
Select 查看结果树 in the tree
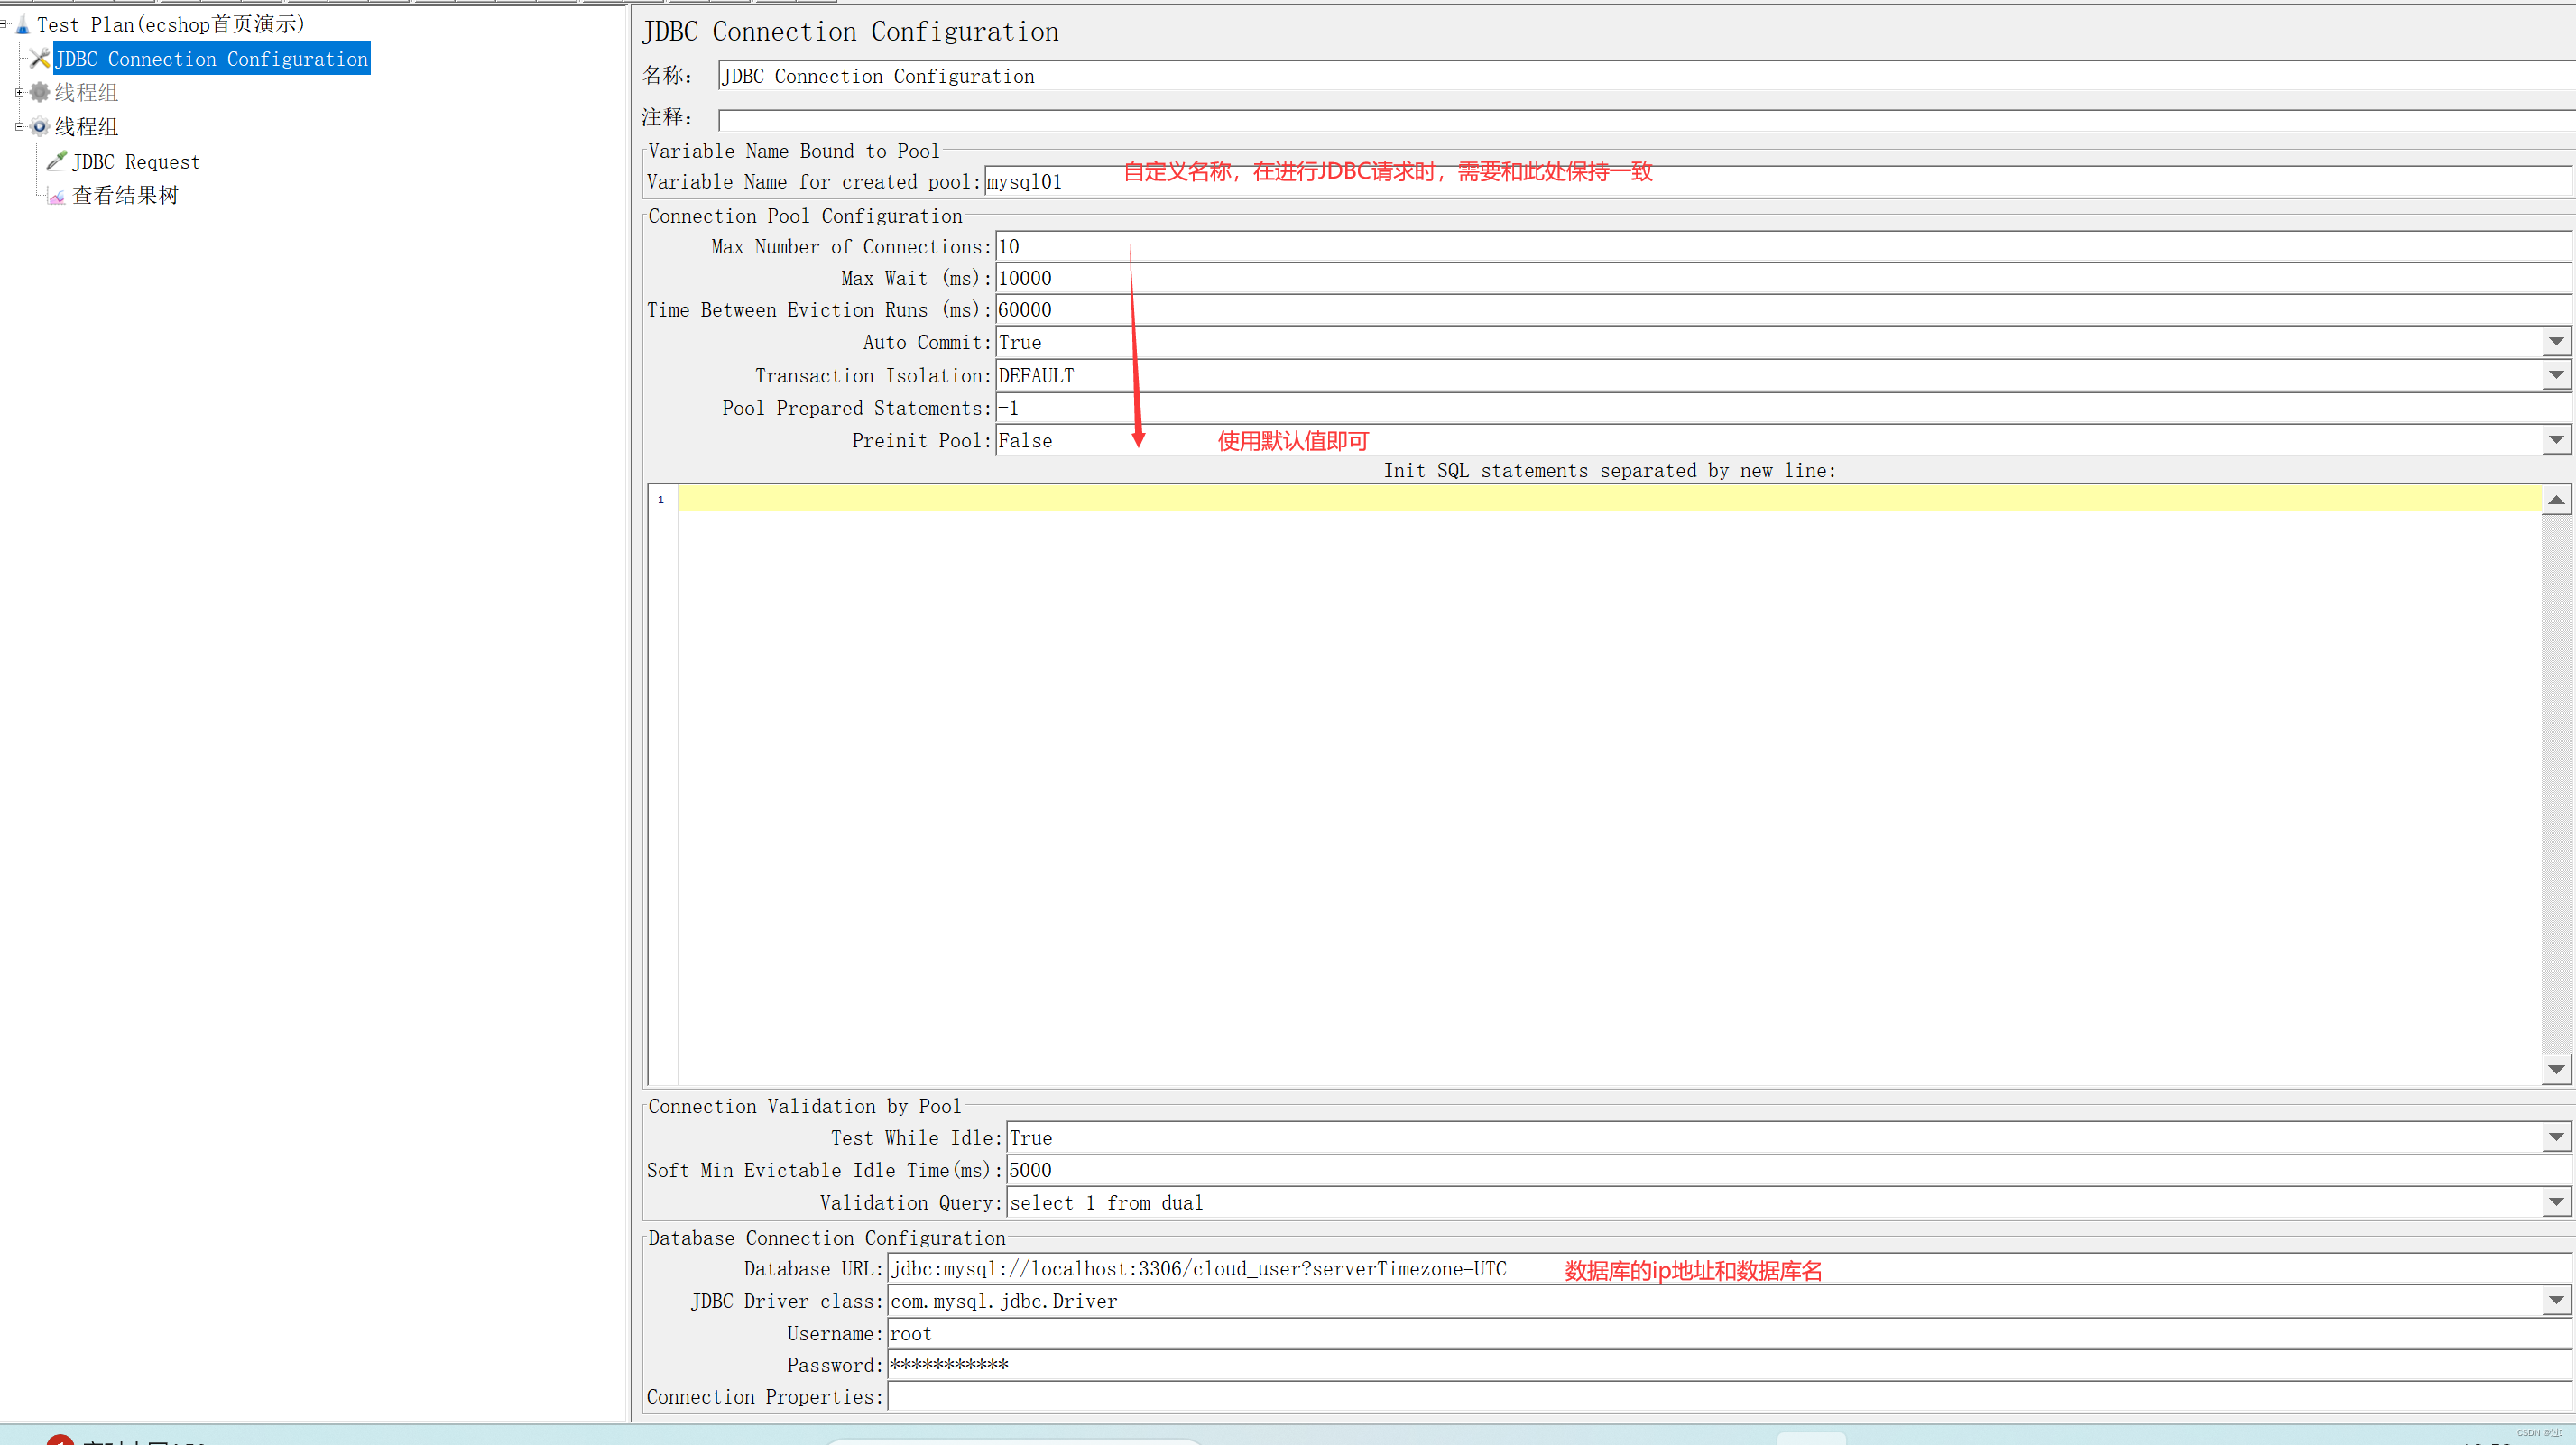[x=125, y=196]
